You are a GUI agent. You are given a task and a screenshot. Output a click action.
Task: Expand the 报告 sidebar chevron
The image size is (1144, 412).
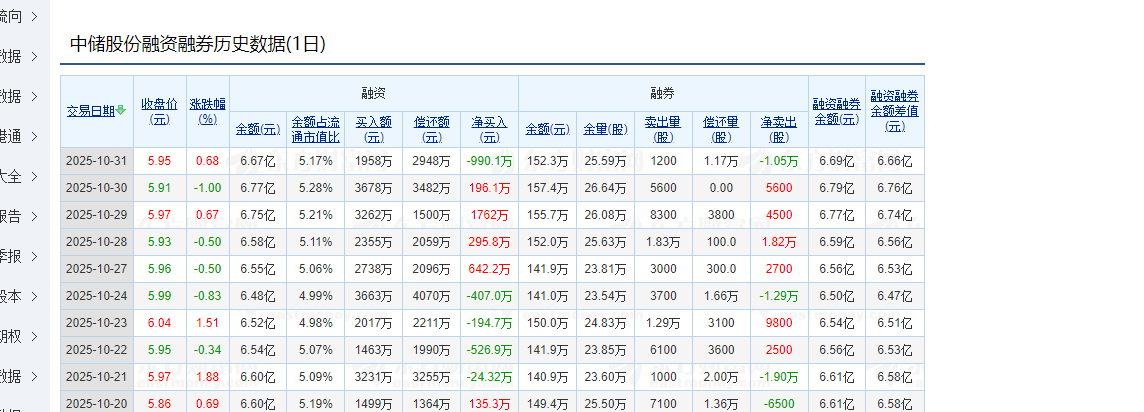click(34, 217)
